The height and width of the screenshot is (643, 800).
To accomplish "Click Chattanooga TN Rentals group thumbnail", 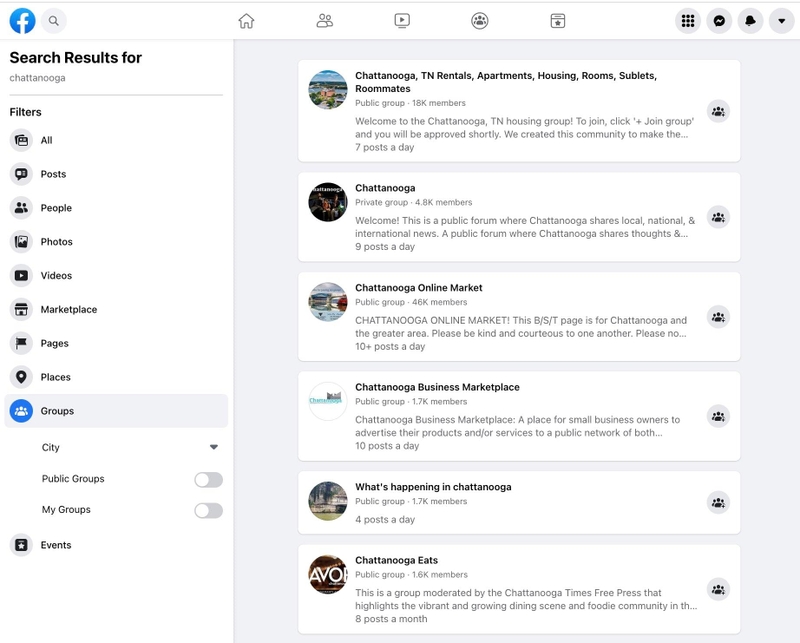I will pyautogui.click(x=328, y=89).
